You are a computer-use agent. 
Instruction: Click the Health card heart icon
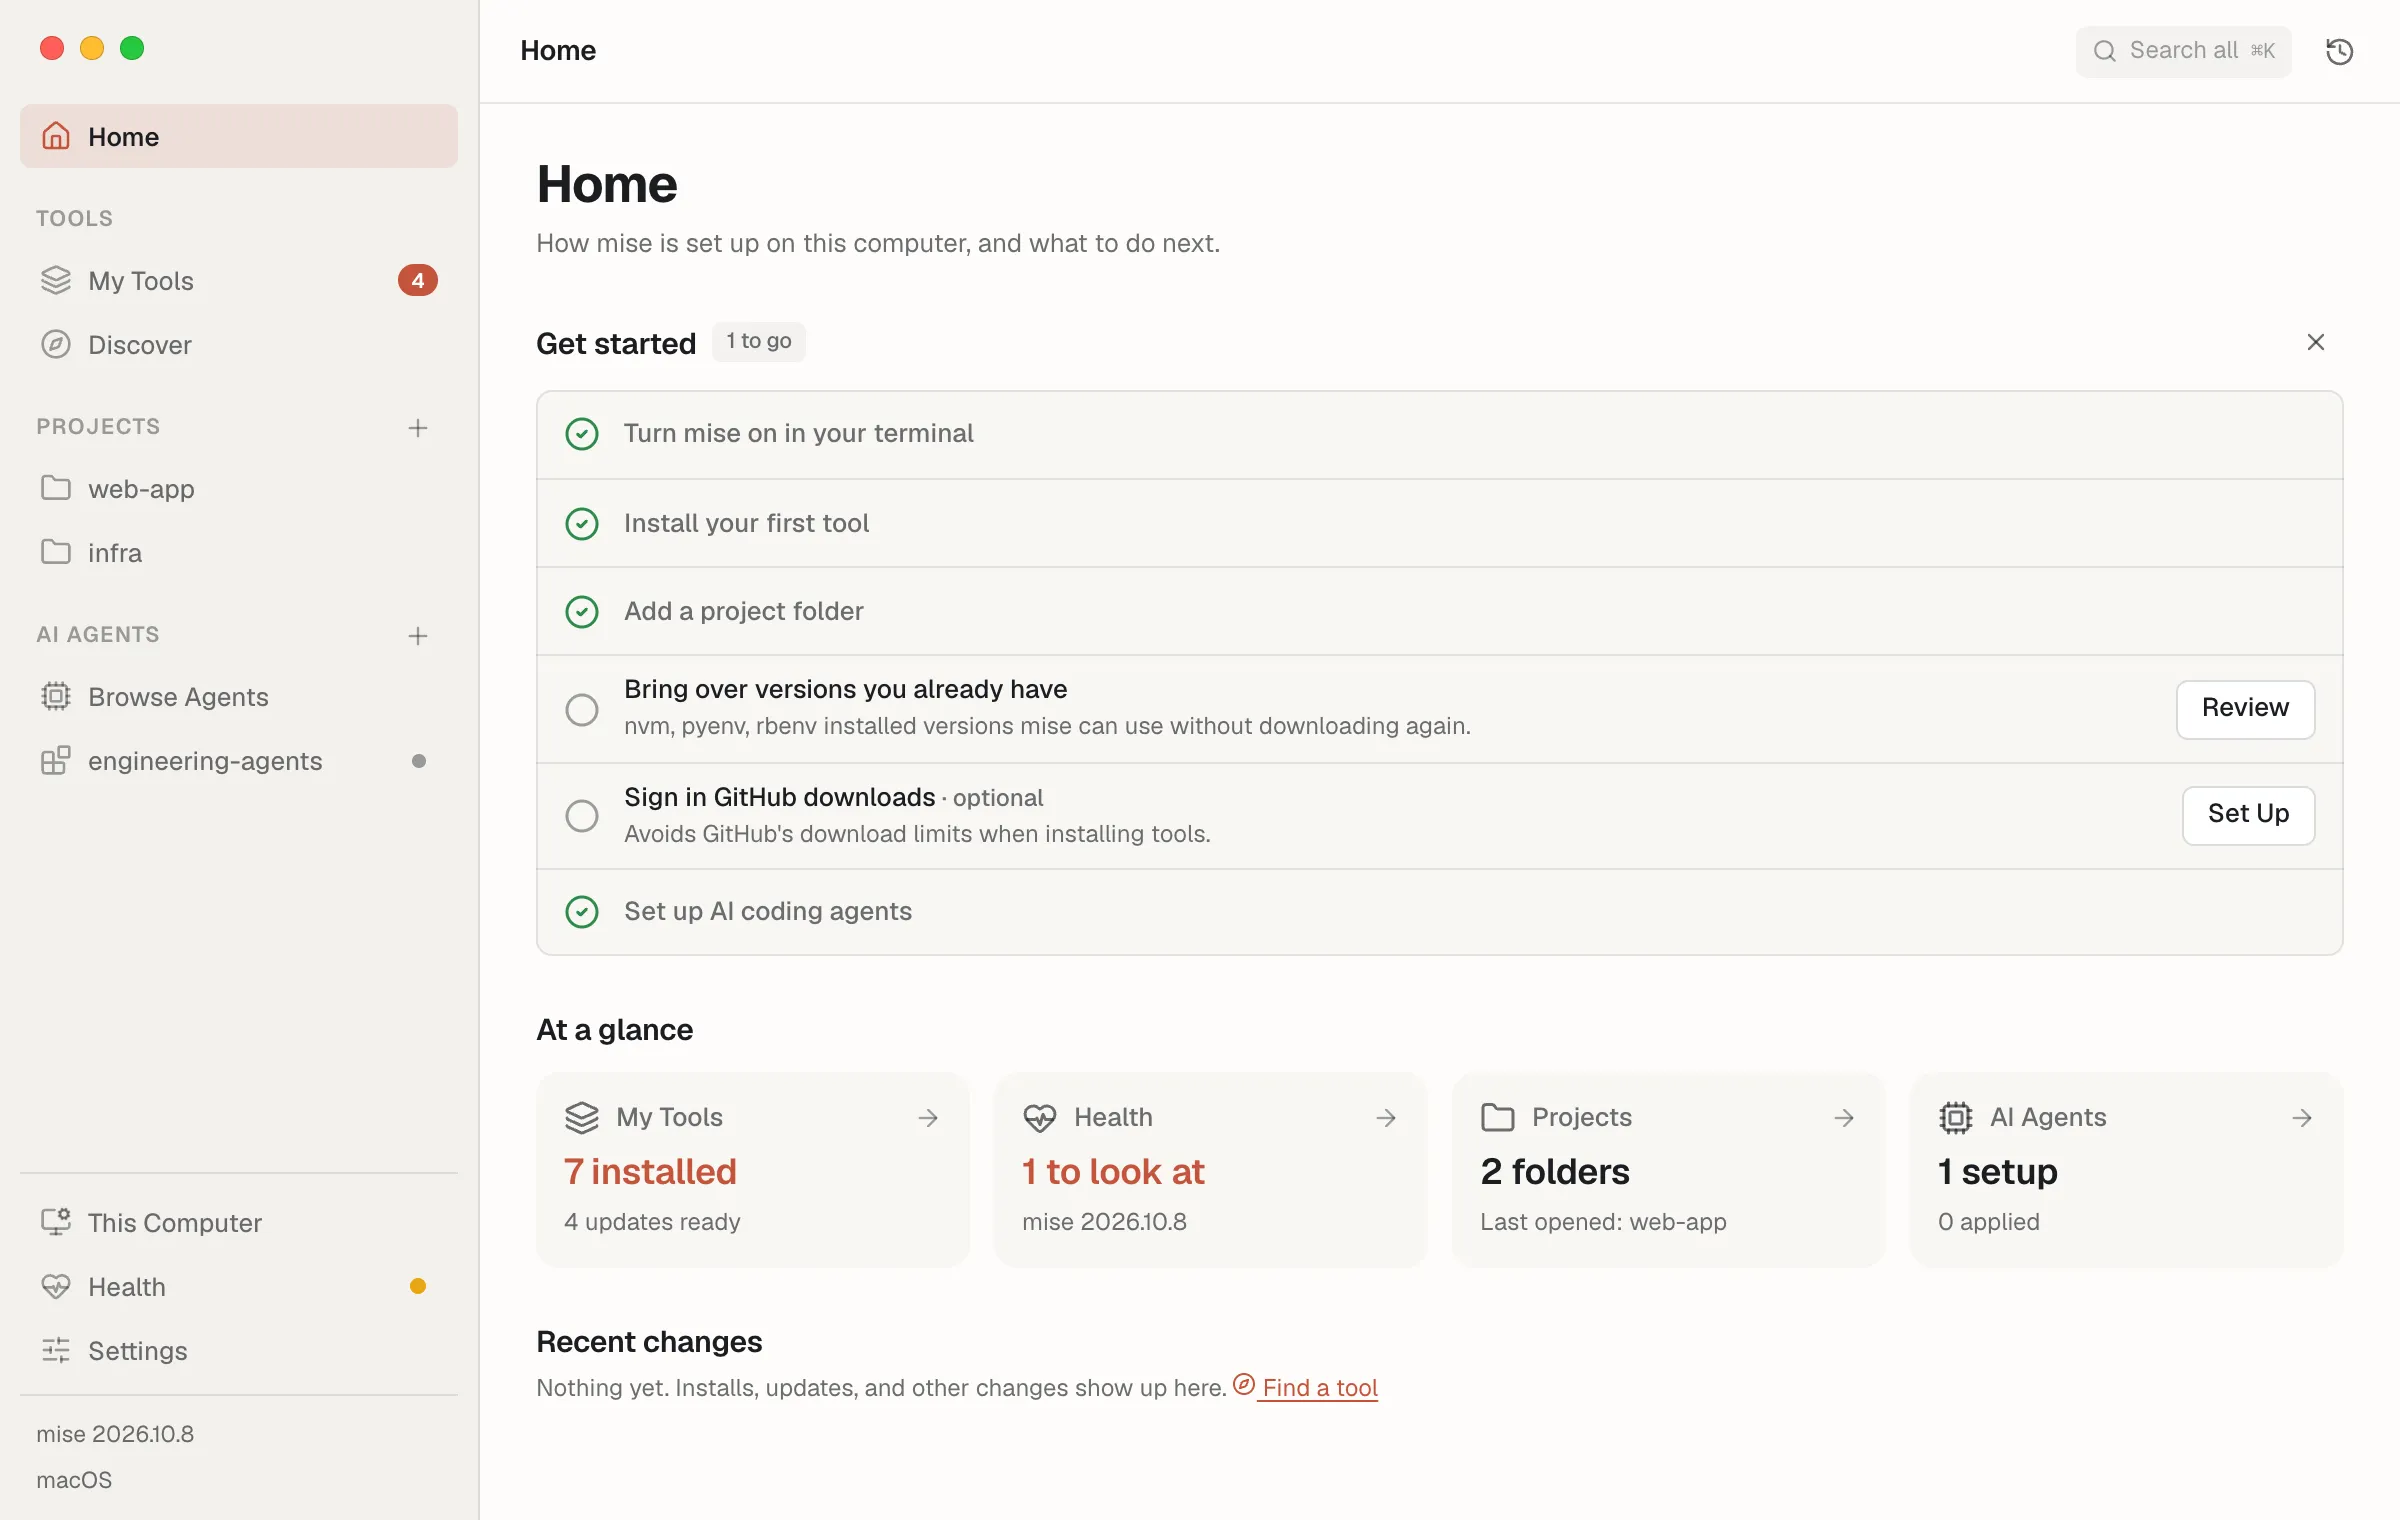pyautogui.click(x=1040, y=1117)
